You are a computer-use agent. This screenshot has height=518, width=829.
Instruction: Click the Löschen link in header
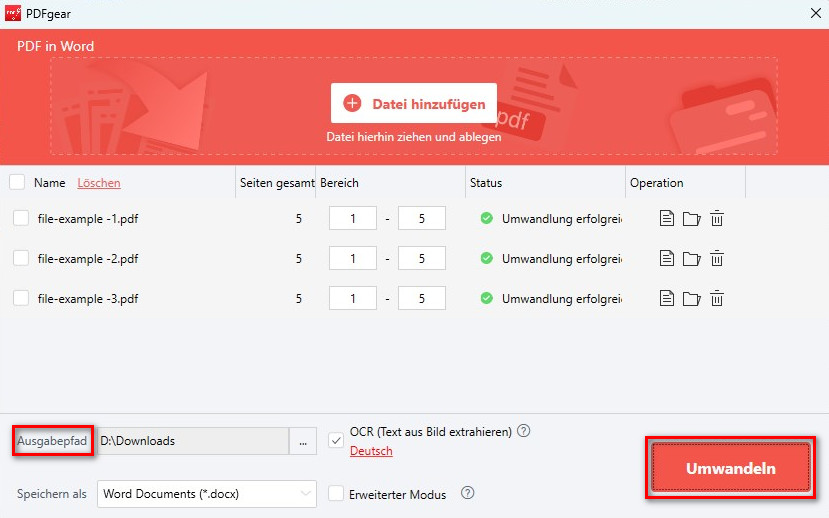[99, 183]
